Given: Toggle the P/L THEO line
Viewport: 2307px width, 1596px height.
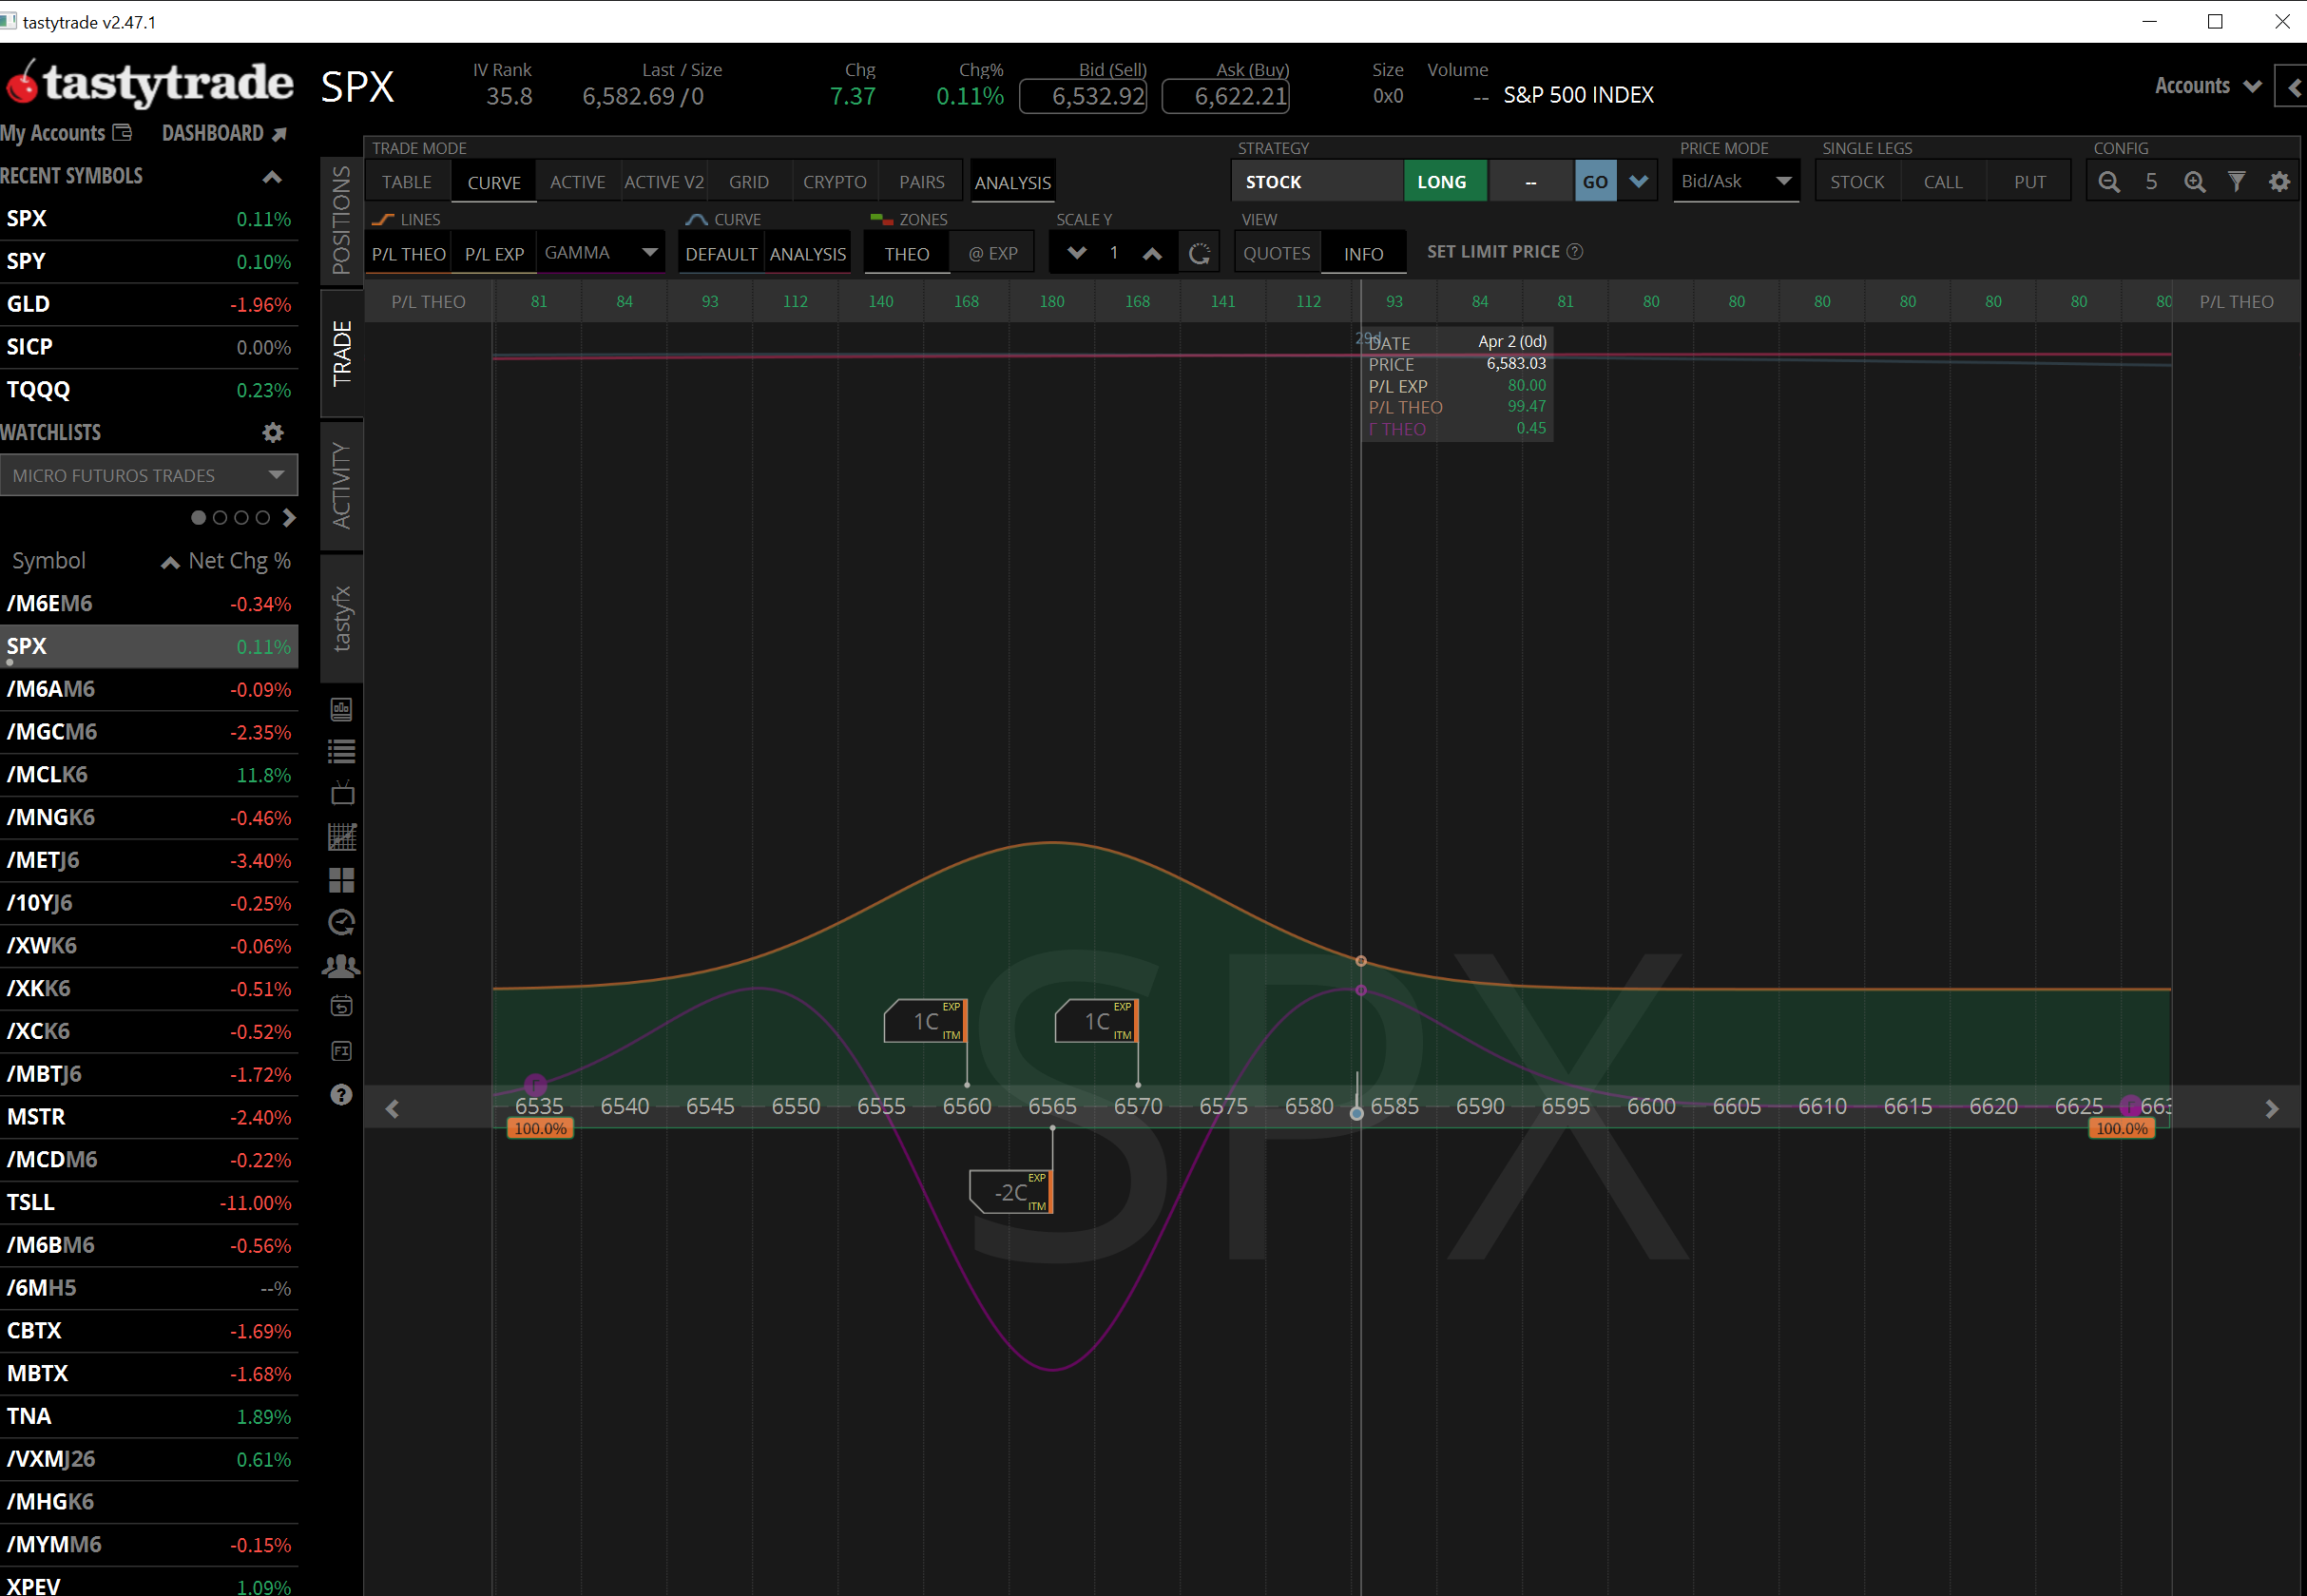Looking at the screenshot, I should (x=408, y=254).
